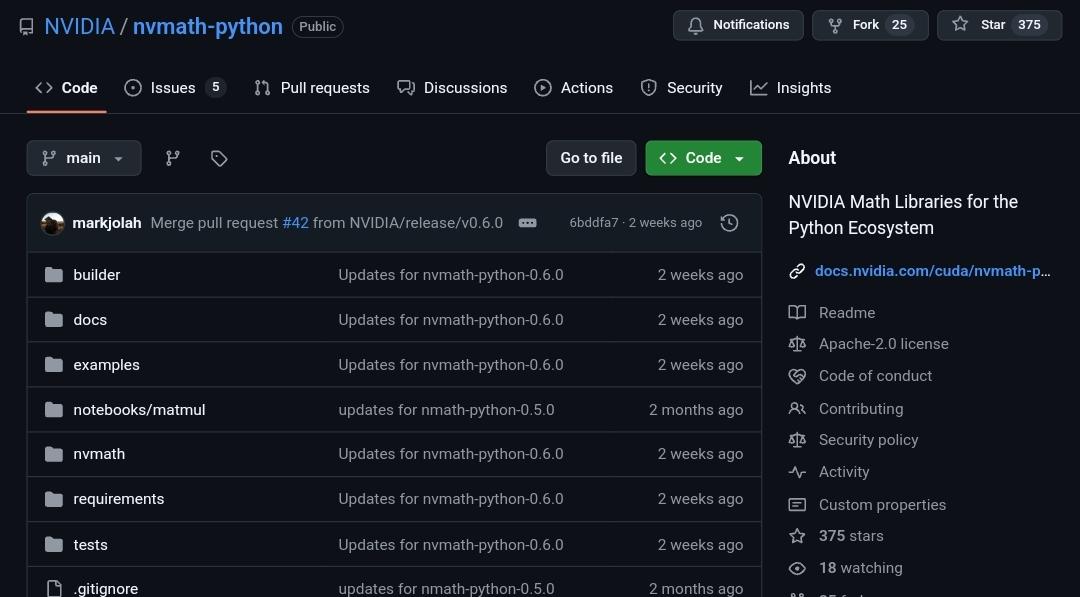1080x597 pixels.
Task: Open the docs.nvidia.com documentation link
Action: [x=931, y=271]
